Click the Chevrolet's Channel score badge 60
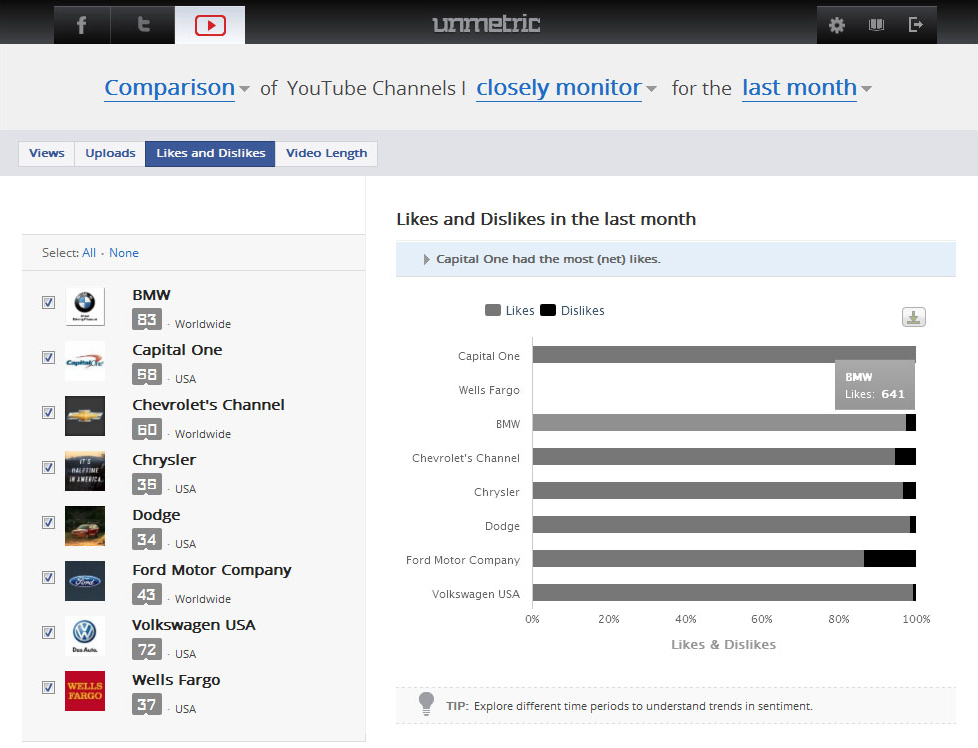Image resolution: width=978 pixels, height=748 pixels. [147, 429]
